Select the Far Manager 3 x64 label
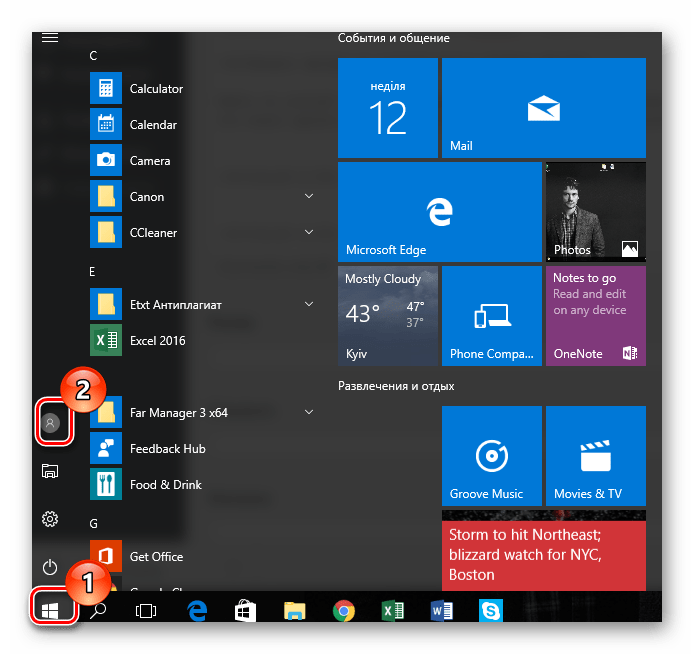 [x=179, y=413]
